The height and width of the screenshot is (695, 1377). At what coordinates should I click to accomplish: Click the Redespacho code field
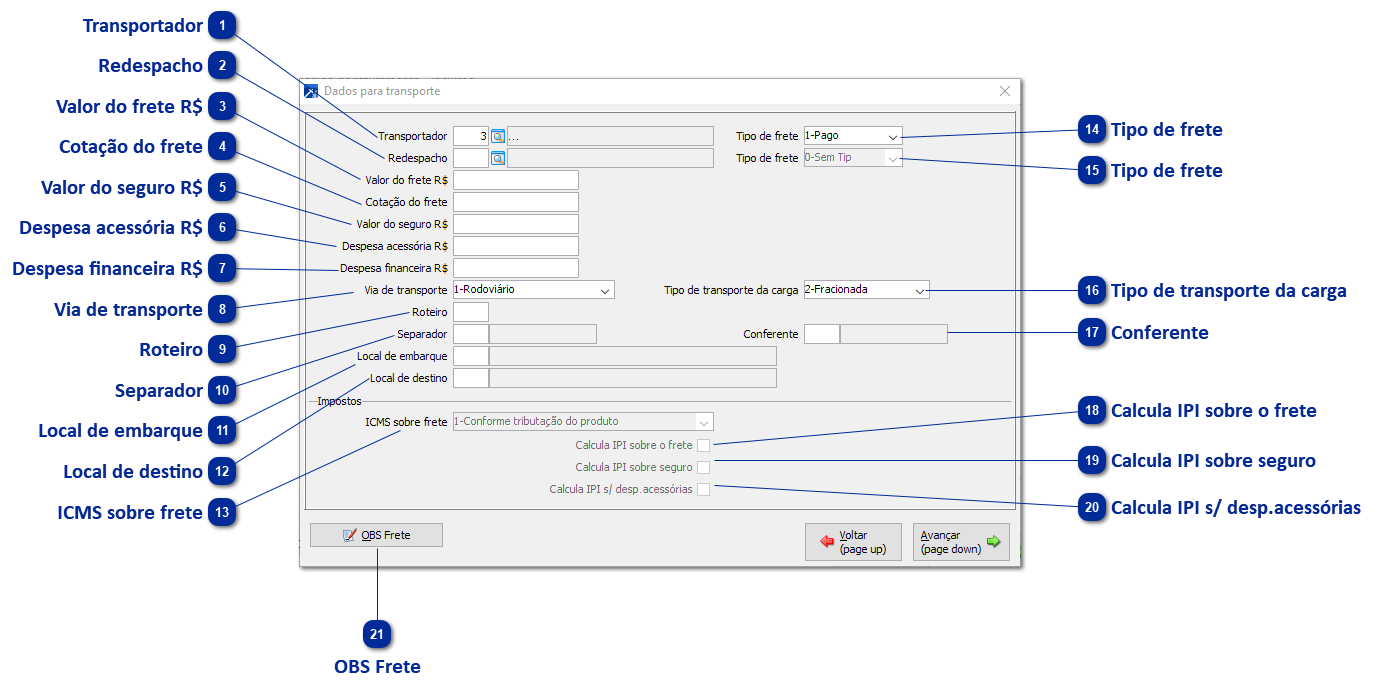click(x=471, y=158)
